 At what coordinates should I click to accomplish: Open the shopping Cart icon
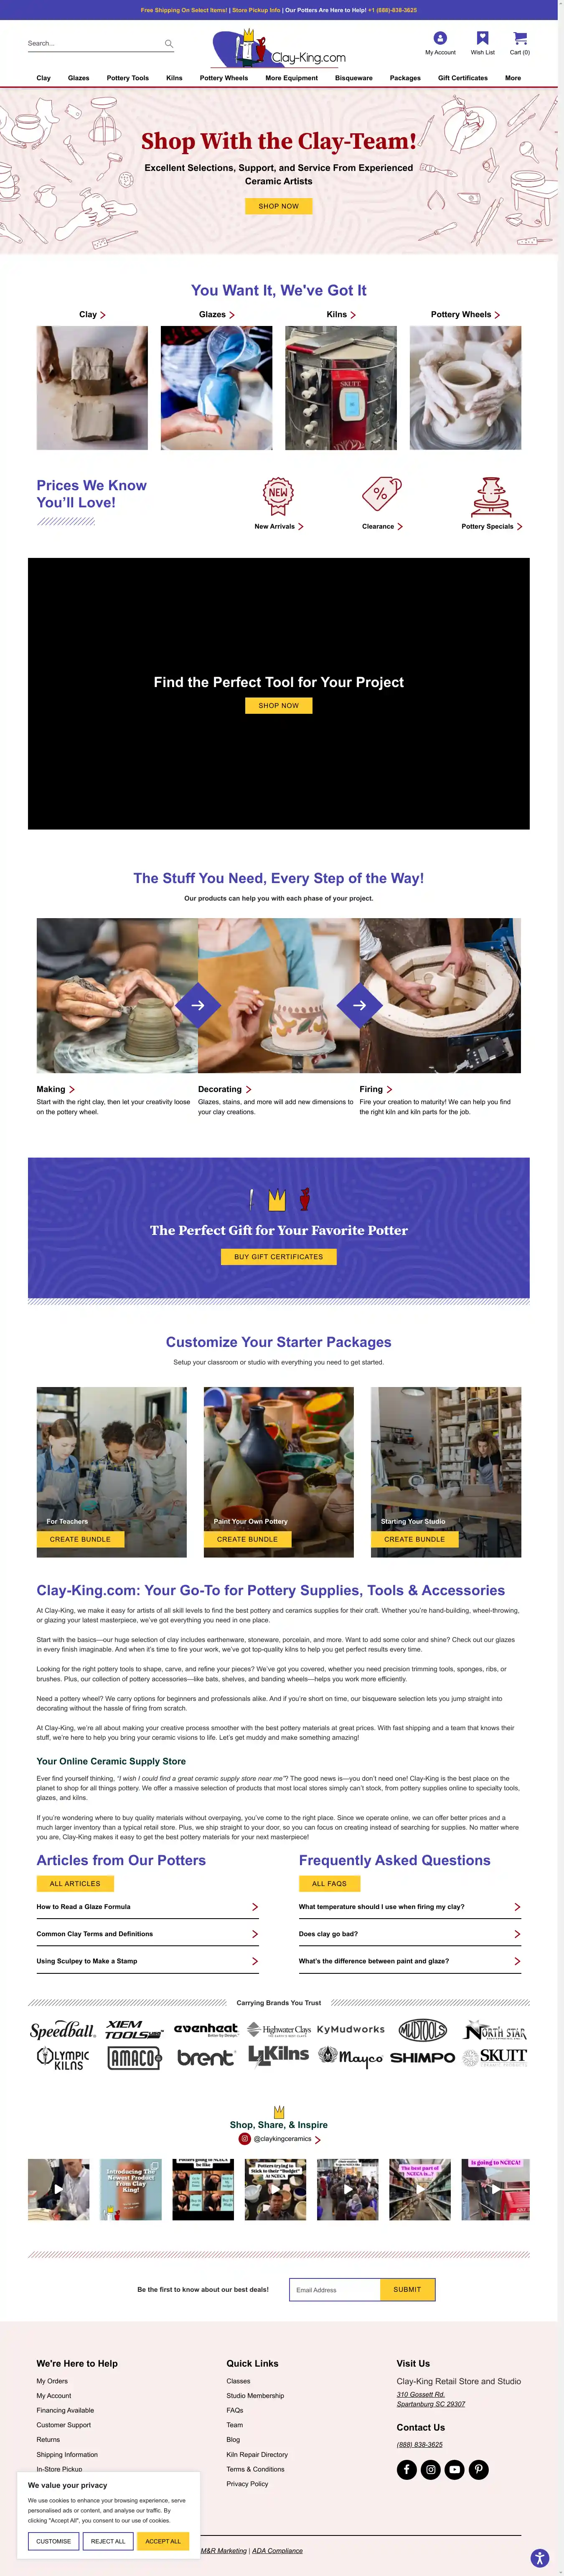520,38
